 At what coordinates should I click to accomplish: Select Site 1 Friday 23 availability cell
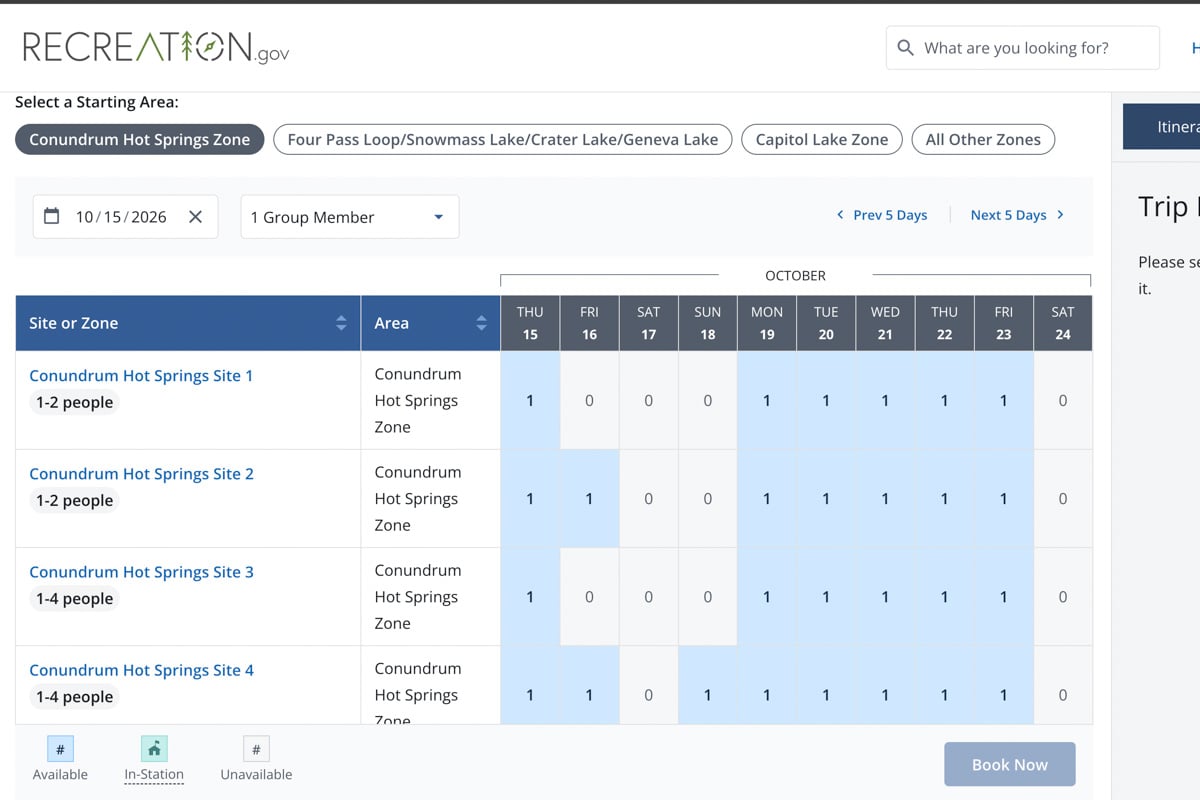(1004, 401)
